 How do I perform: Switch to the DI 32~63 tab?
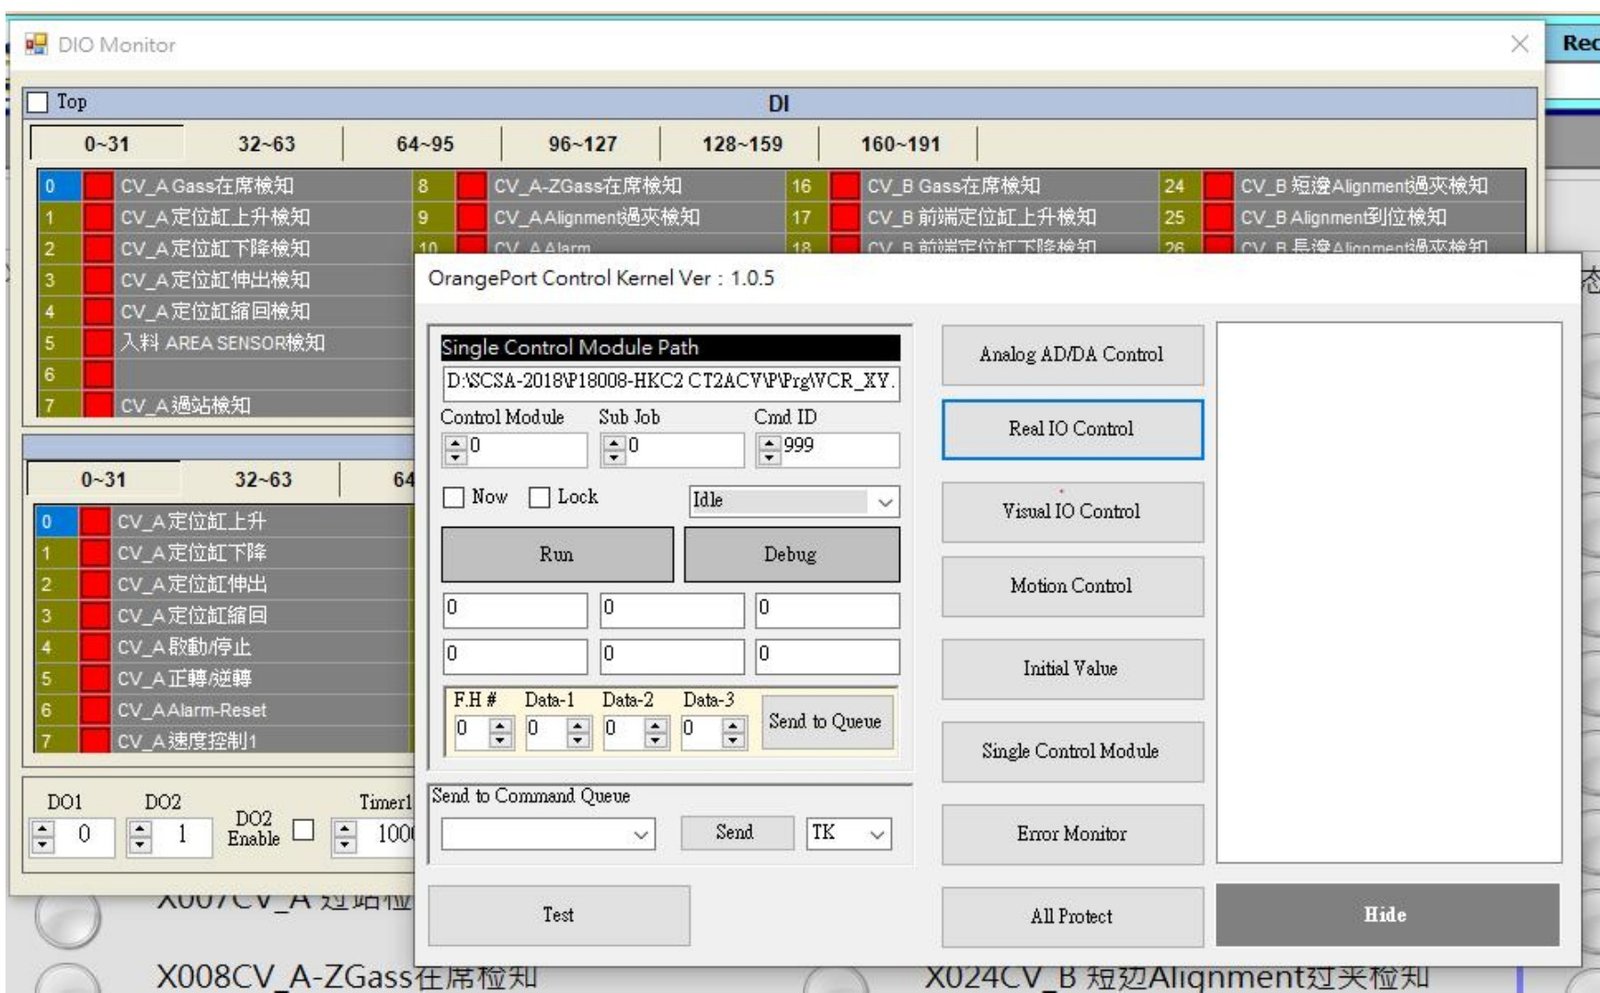(266, 143)
